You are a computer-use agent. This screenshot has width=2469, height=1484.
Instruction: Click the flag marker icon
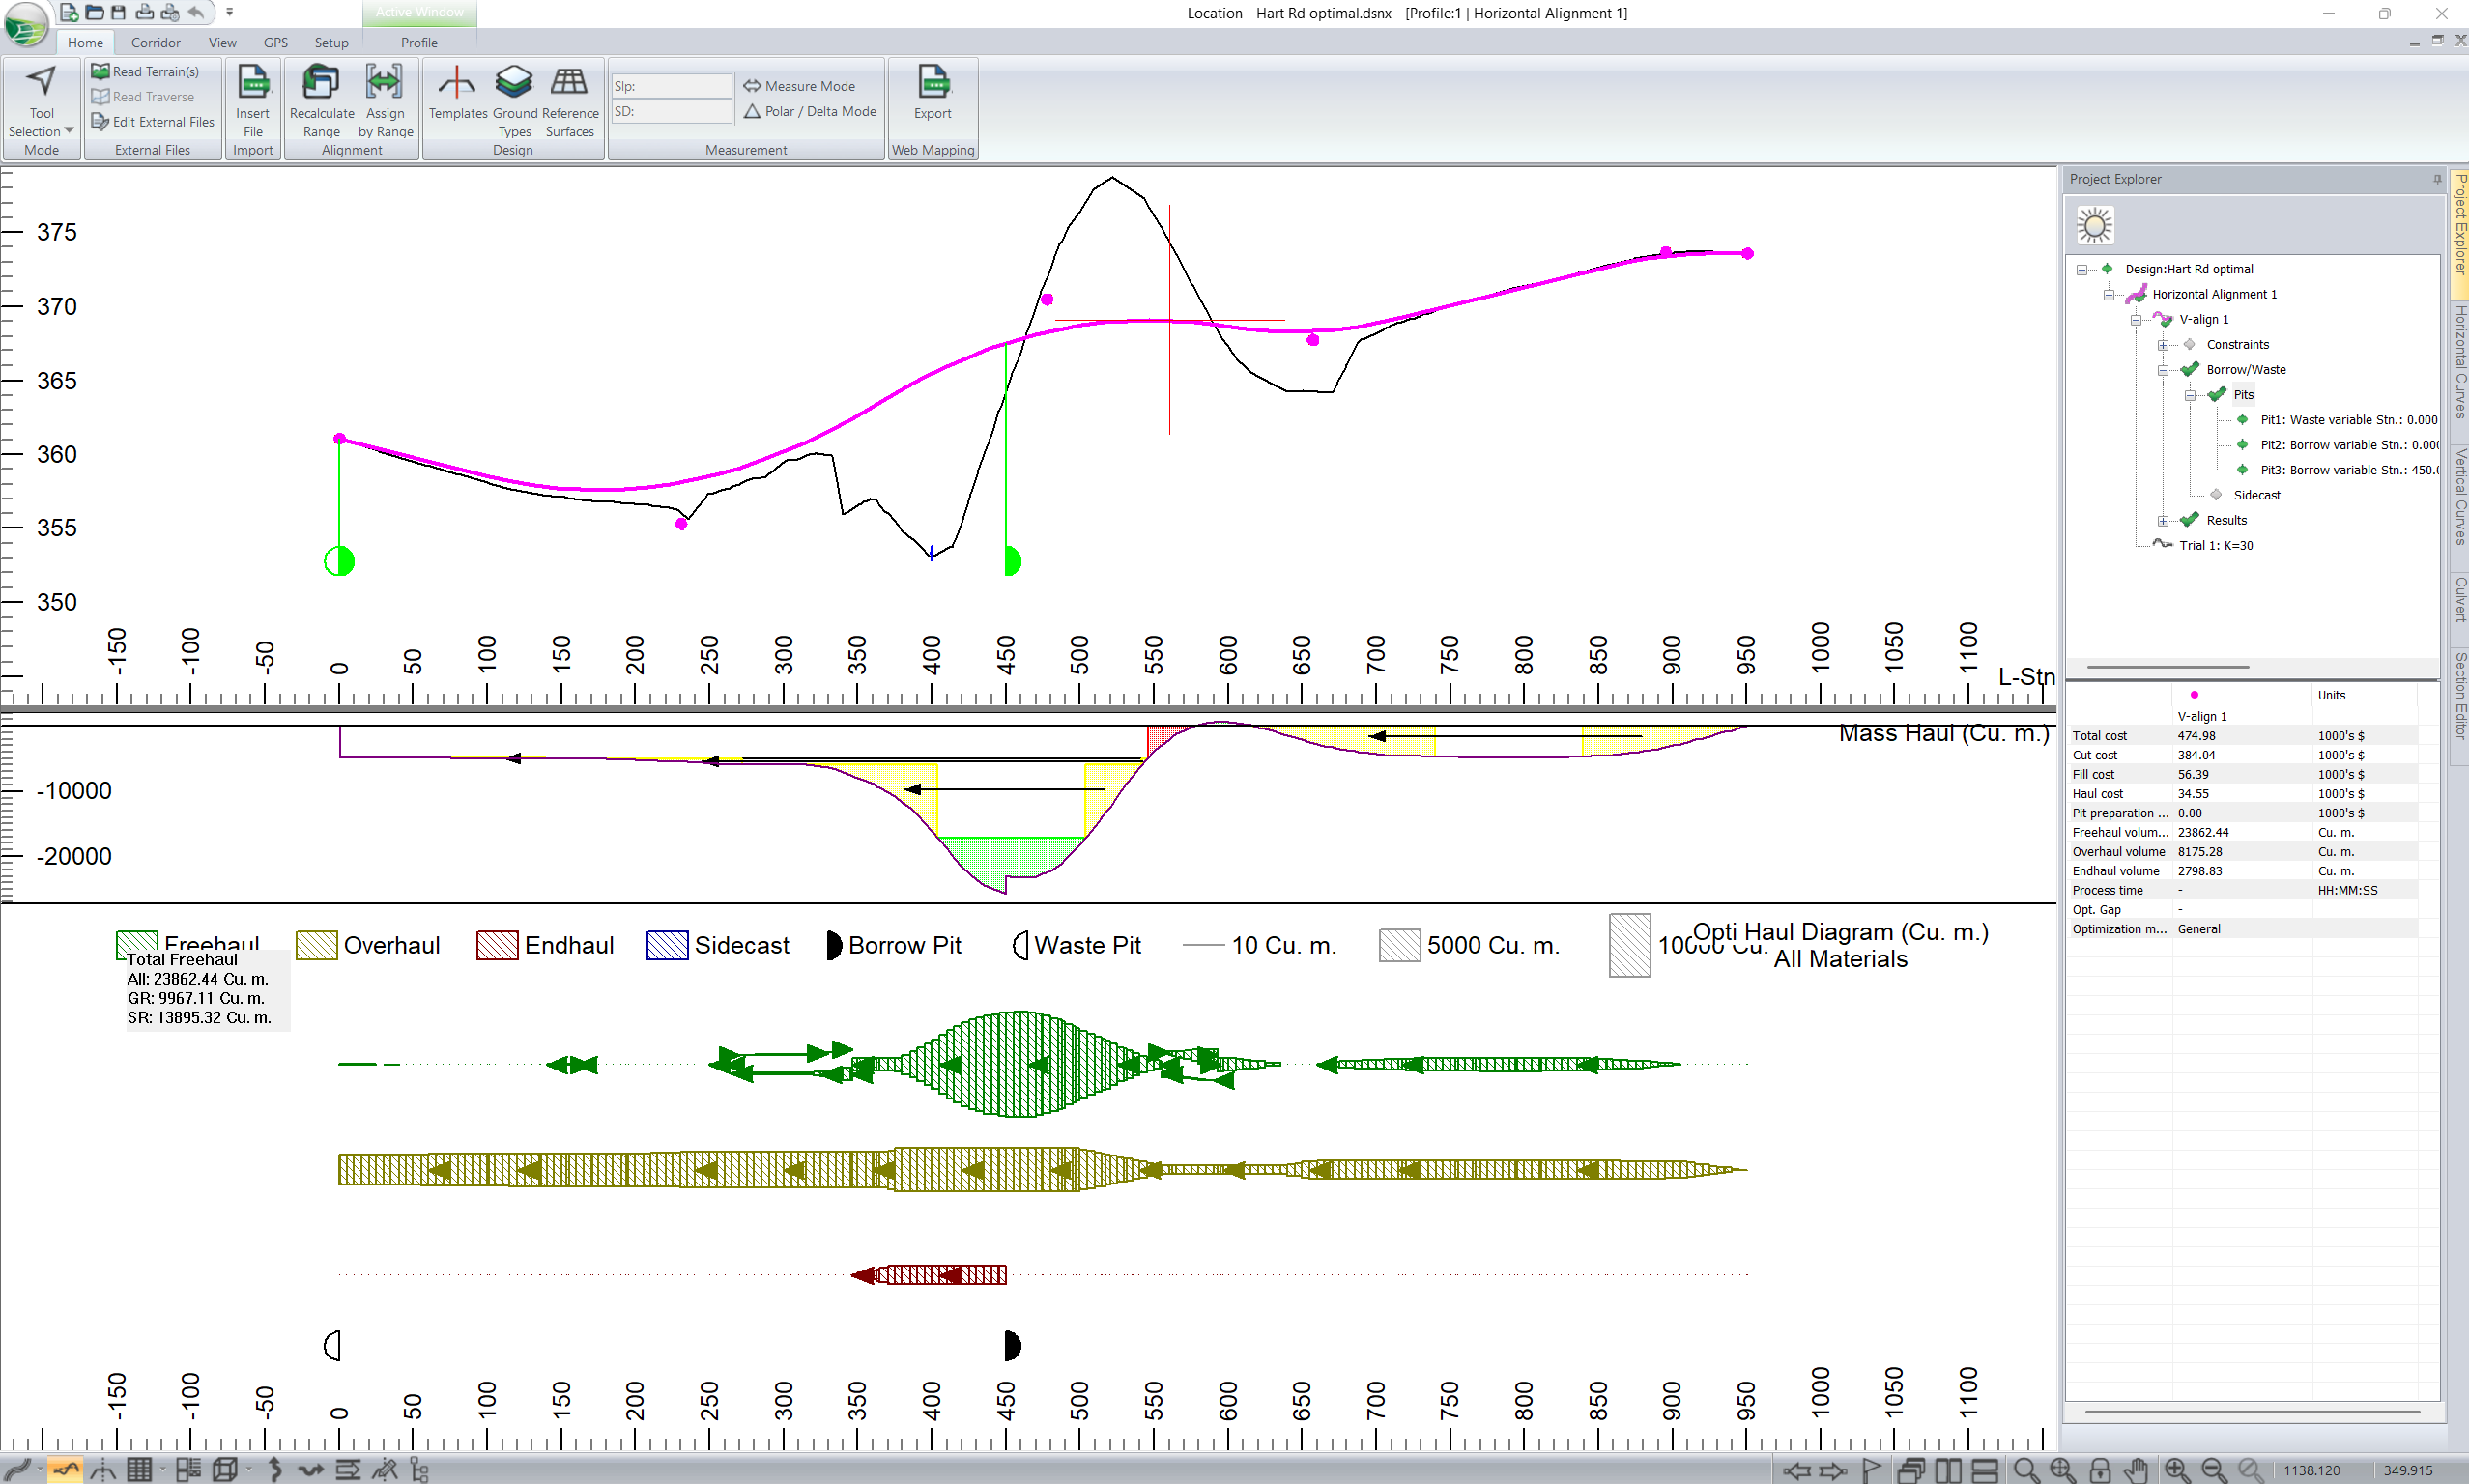click(x=1871, y=1470)
